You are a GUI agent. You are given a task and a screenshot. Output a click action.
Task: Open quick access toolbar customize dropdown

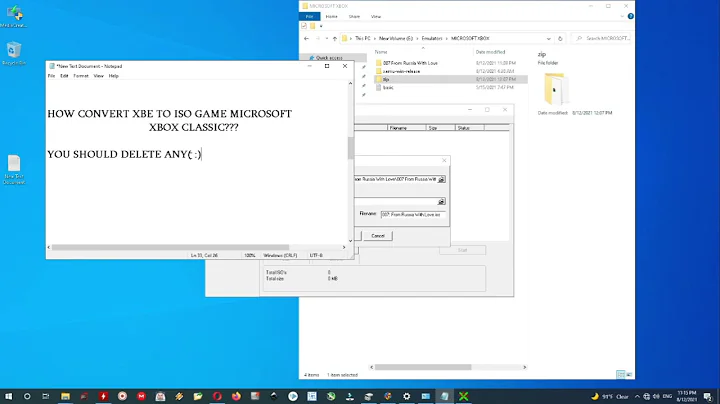(x=321, y=26)
